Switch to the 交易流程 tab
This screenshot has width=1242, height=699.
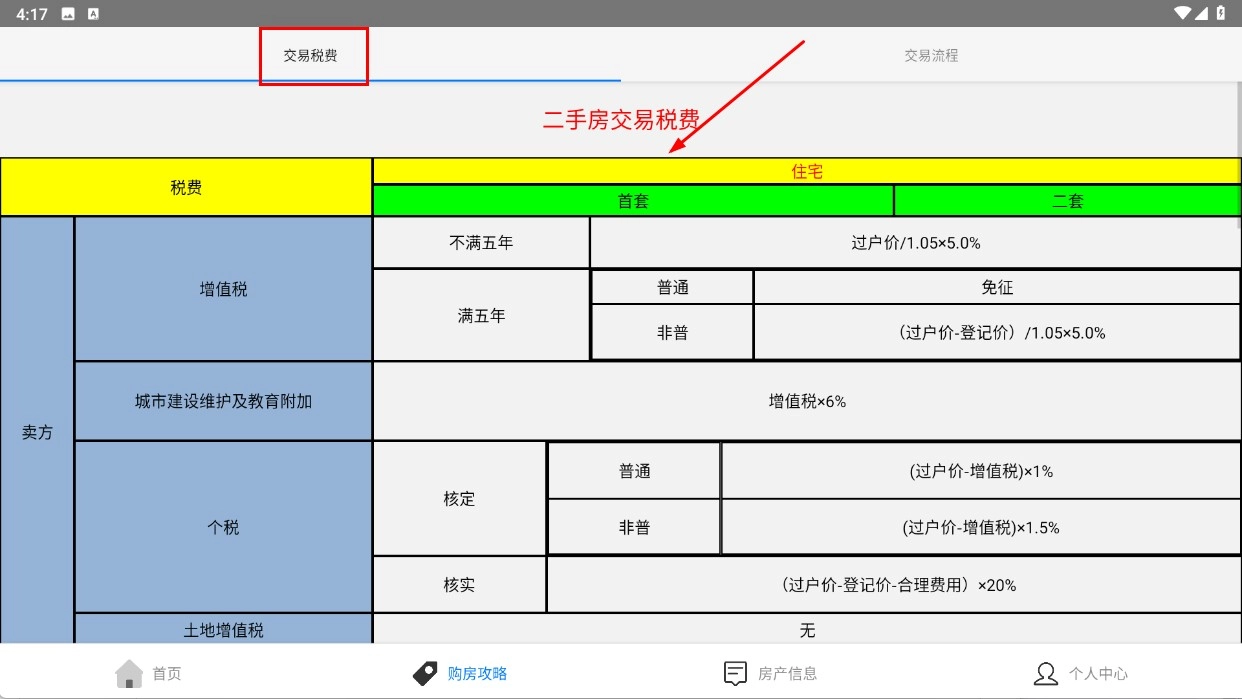pyautogui.click(x=931, y=56)
